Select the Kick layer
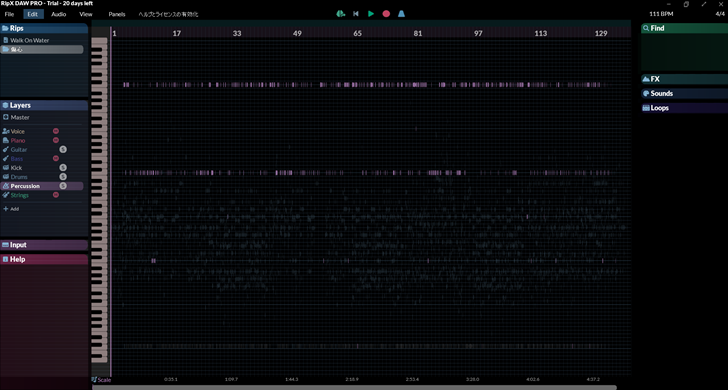Viewport: 728px width, 390px height. point(16,168)
